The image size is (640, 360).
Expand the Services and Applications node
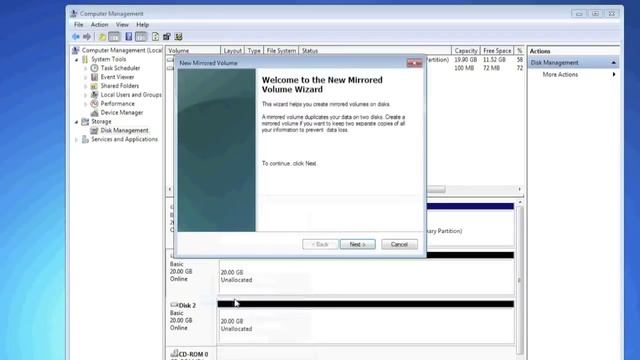76,140
